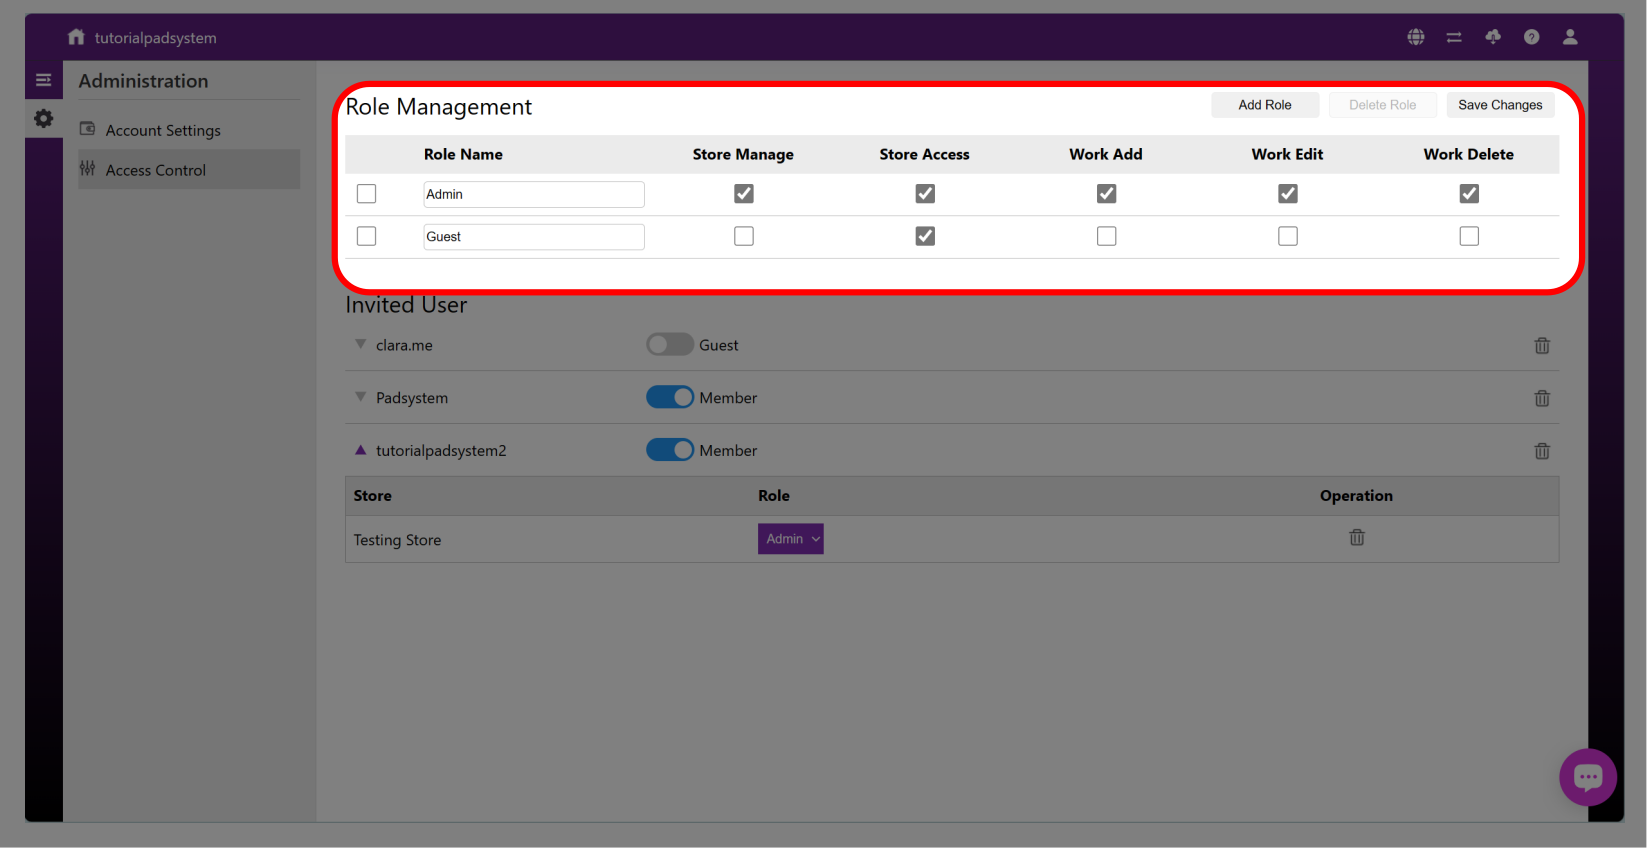Edit the Admin role name field
1647x848 pixels.
pyautogui.click(x=534, y=194)
